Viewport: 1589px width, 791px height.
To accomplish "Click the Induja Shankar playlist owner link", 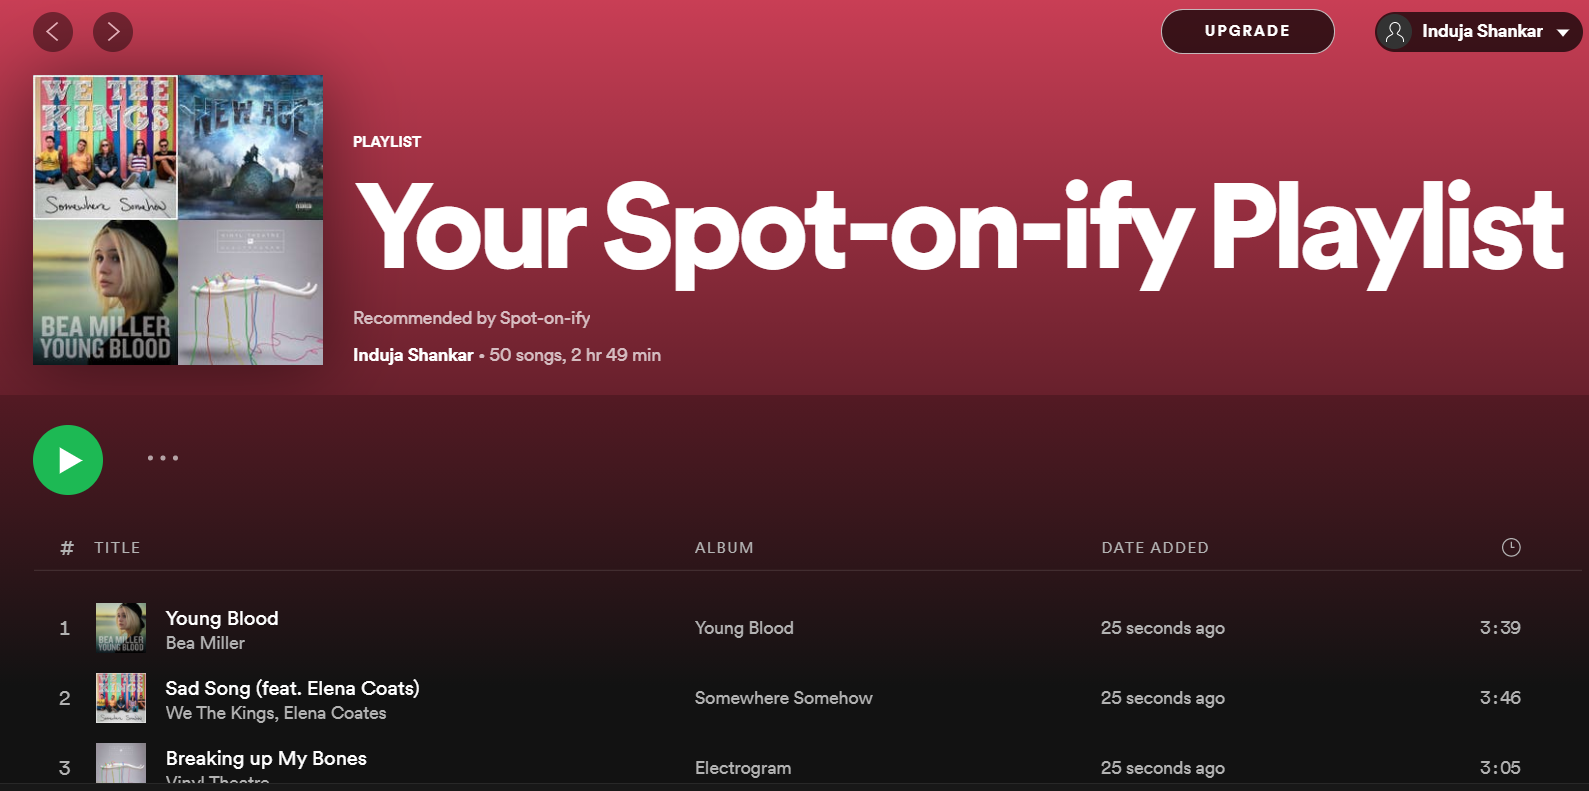I will [x=413, y=355].
